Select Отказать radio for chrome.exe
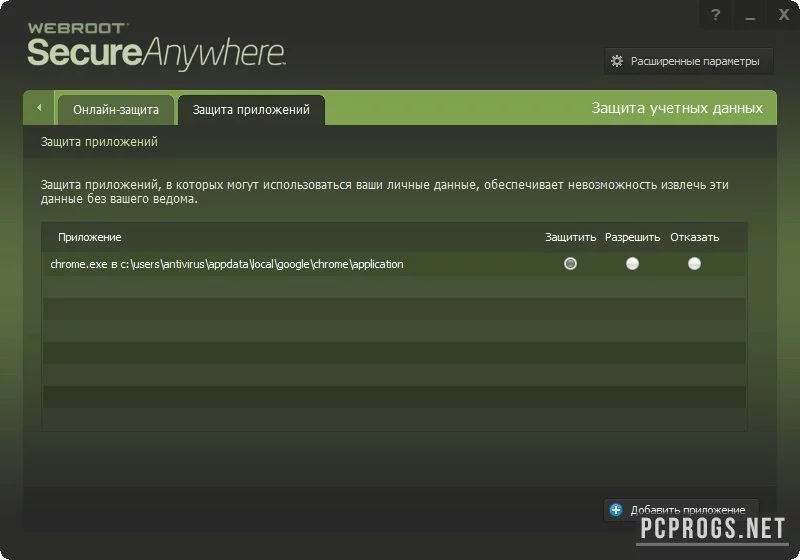The height and width of the screenshot is (560, 800). click(694, 264)
